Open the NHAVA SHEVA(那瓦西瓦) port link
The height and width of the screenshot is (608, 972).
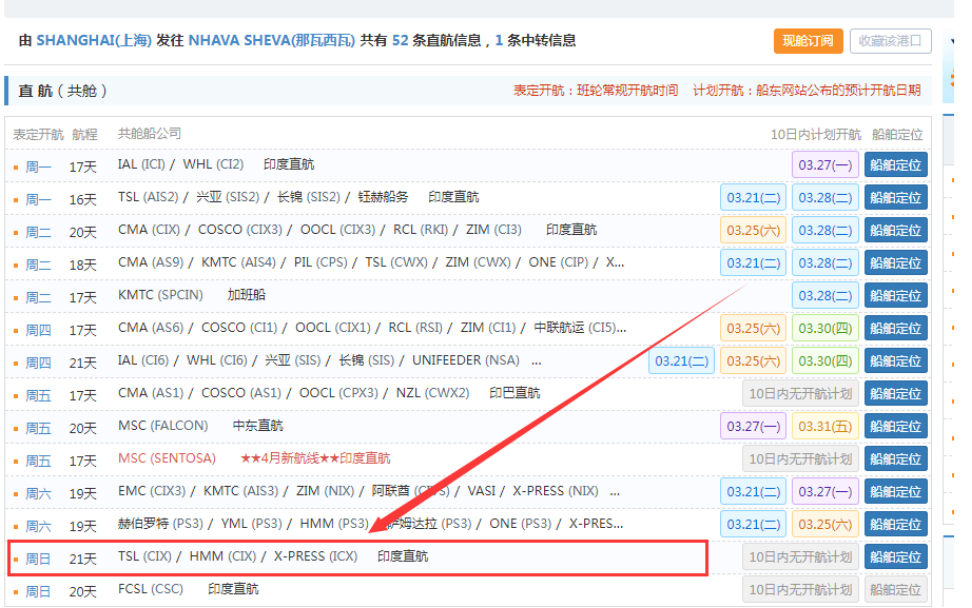pyautogui.click(x=271, y=40)
